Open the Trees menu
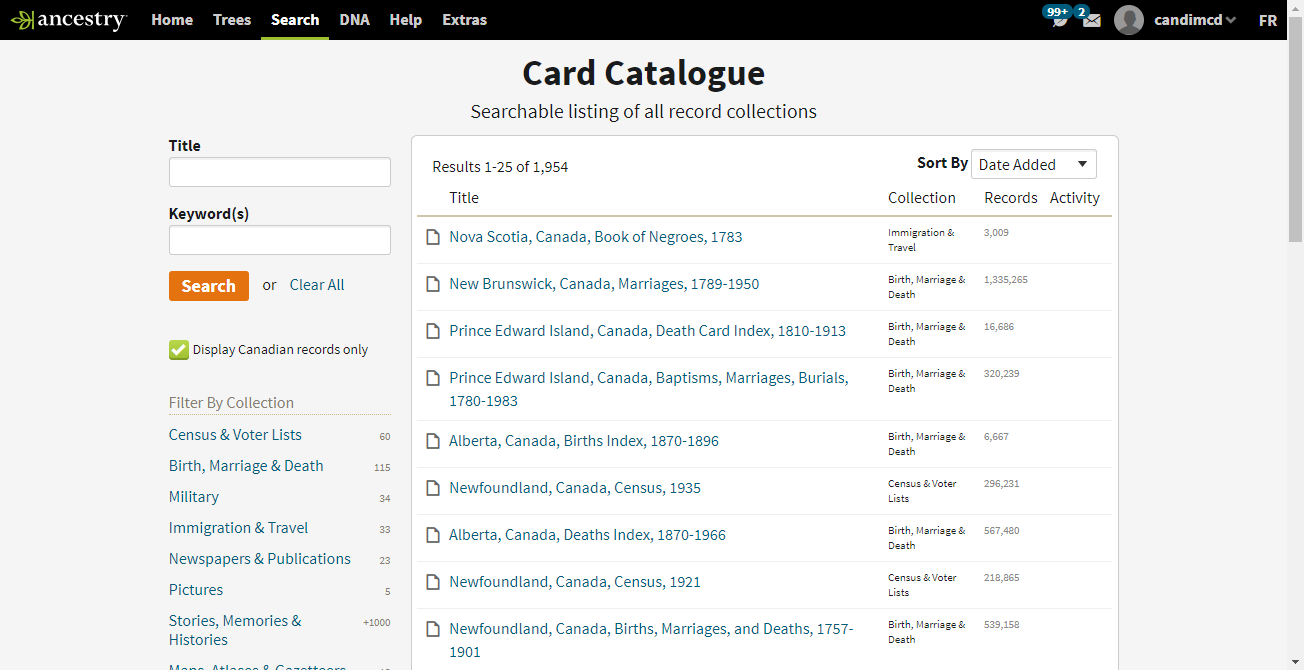 pos(232,20)
